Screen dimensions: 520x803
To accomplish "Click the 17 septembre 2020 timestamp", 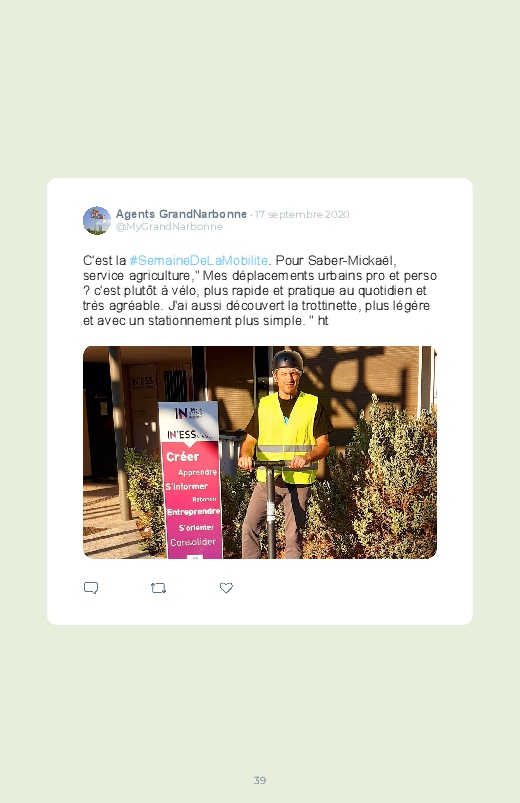I will tap(302, 215).
